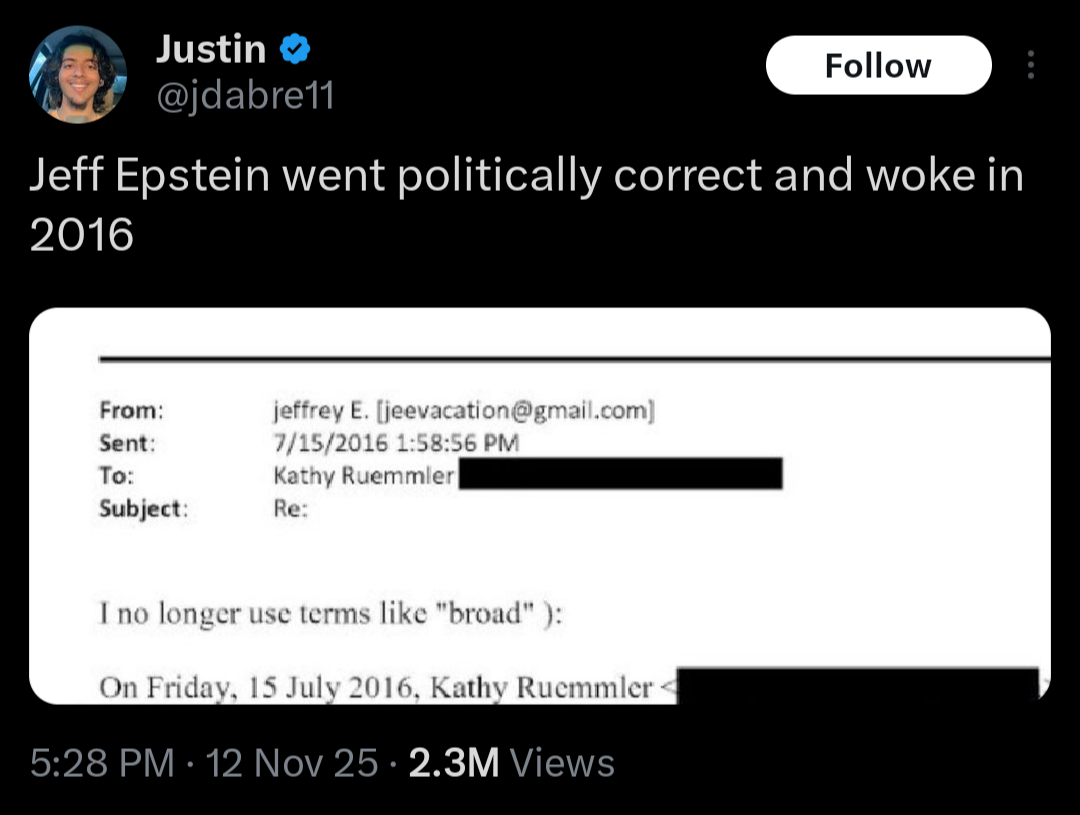Click the black redaction bar in To field
Screen dimensions: 1080x815
(620, 475)
